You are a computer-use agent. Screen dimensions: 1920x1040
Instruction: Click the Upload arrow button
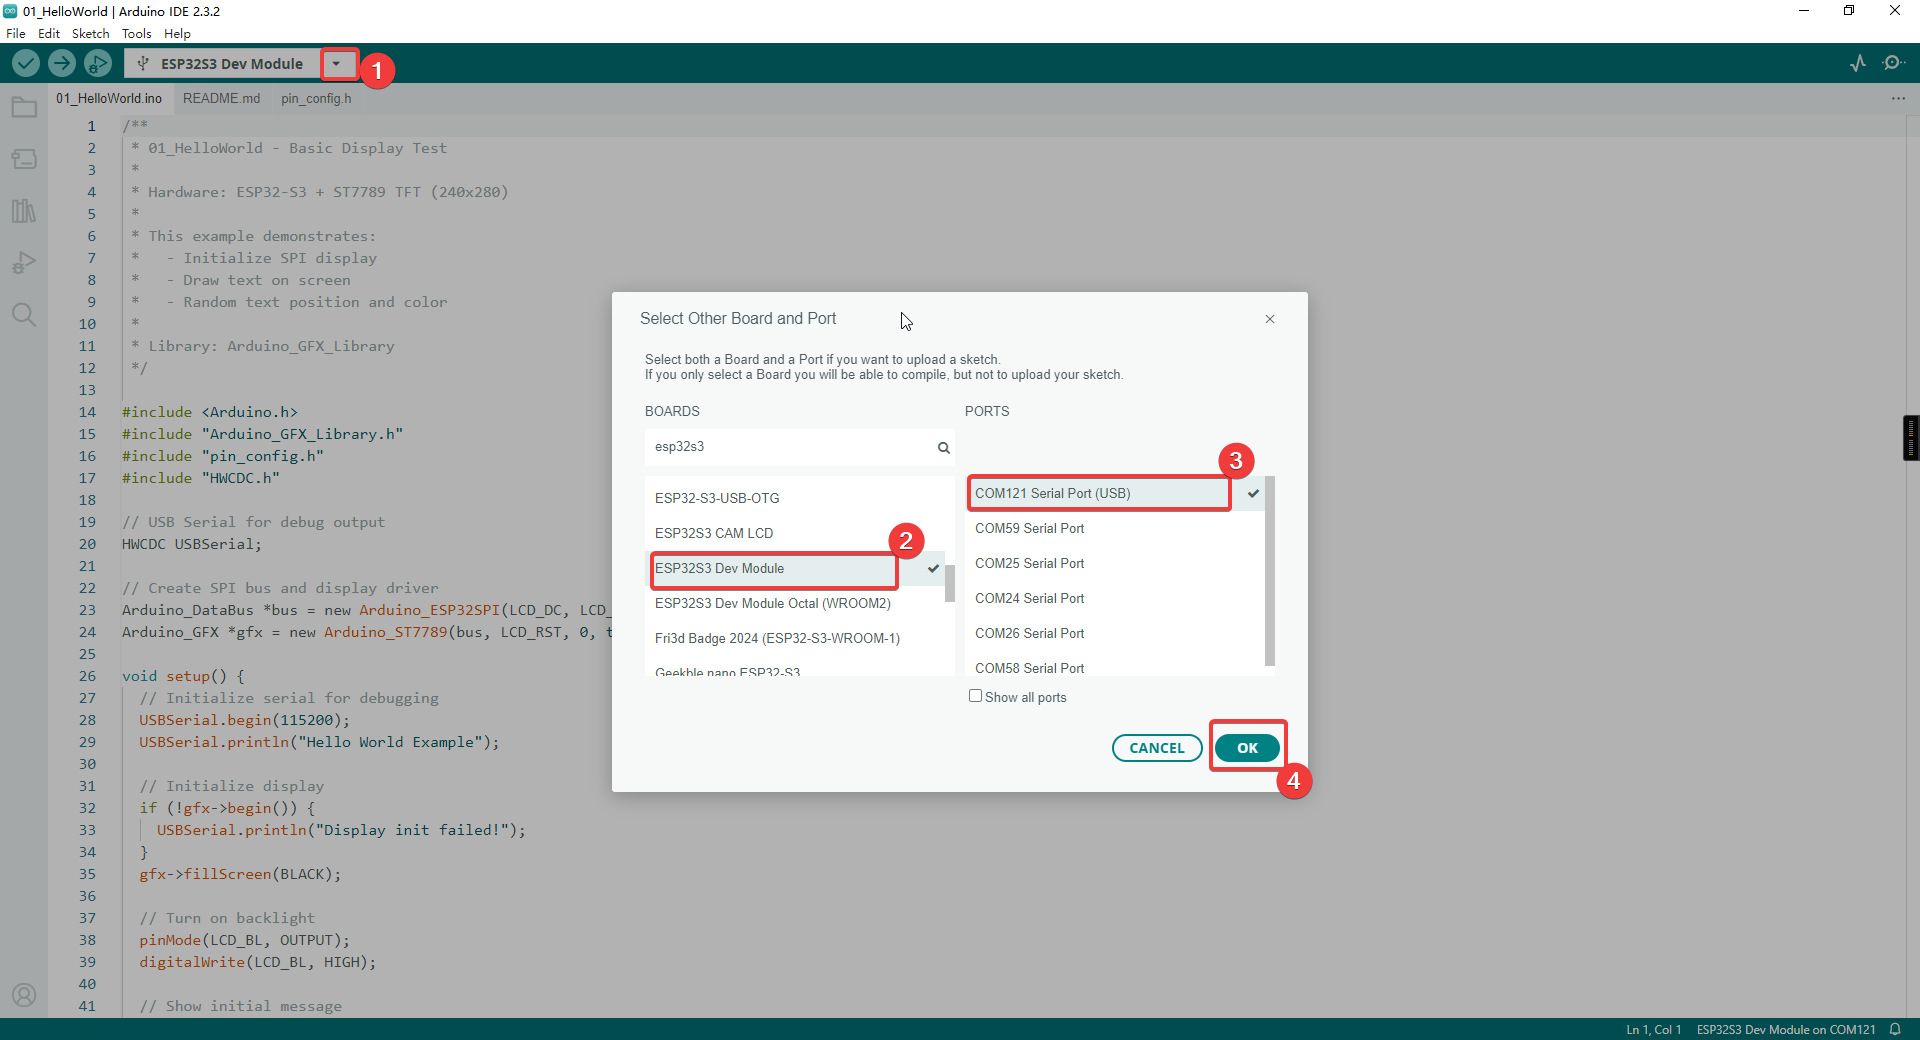[62, 63]
